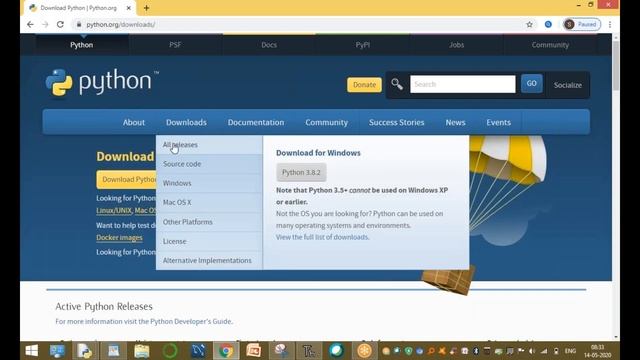This screenshot has width=640, height=360.
Task: Click the taskbar date and time clock
Action: 597,351
